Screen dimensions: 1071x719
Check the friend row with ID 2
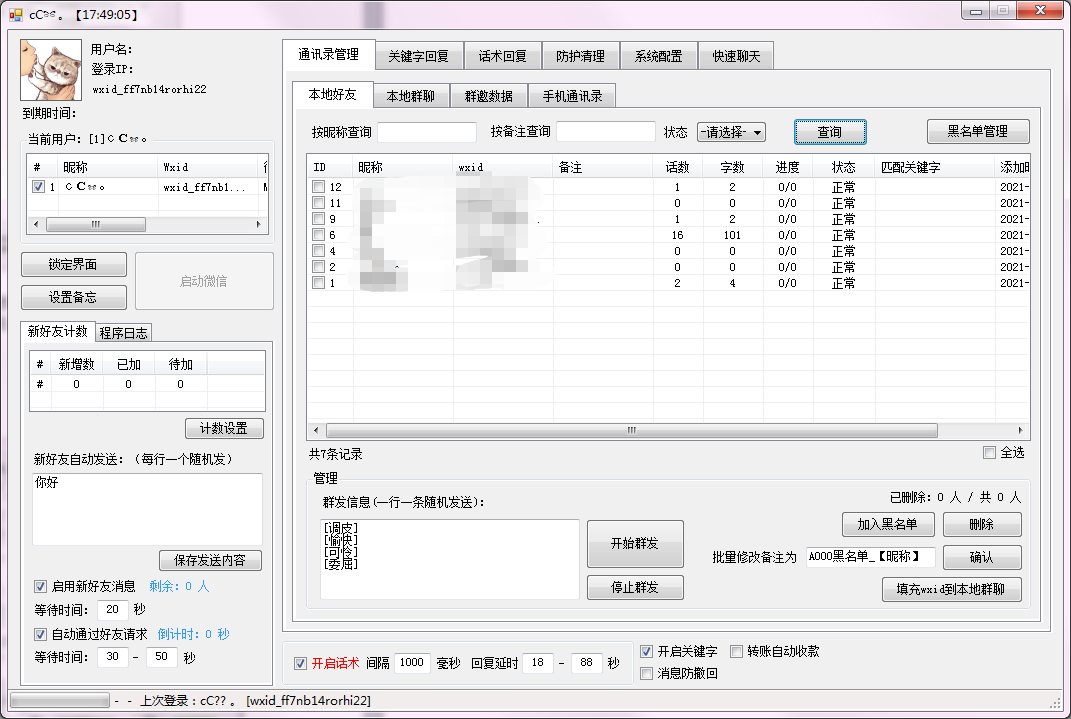[x=318, y=266]
